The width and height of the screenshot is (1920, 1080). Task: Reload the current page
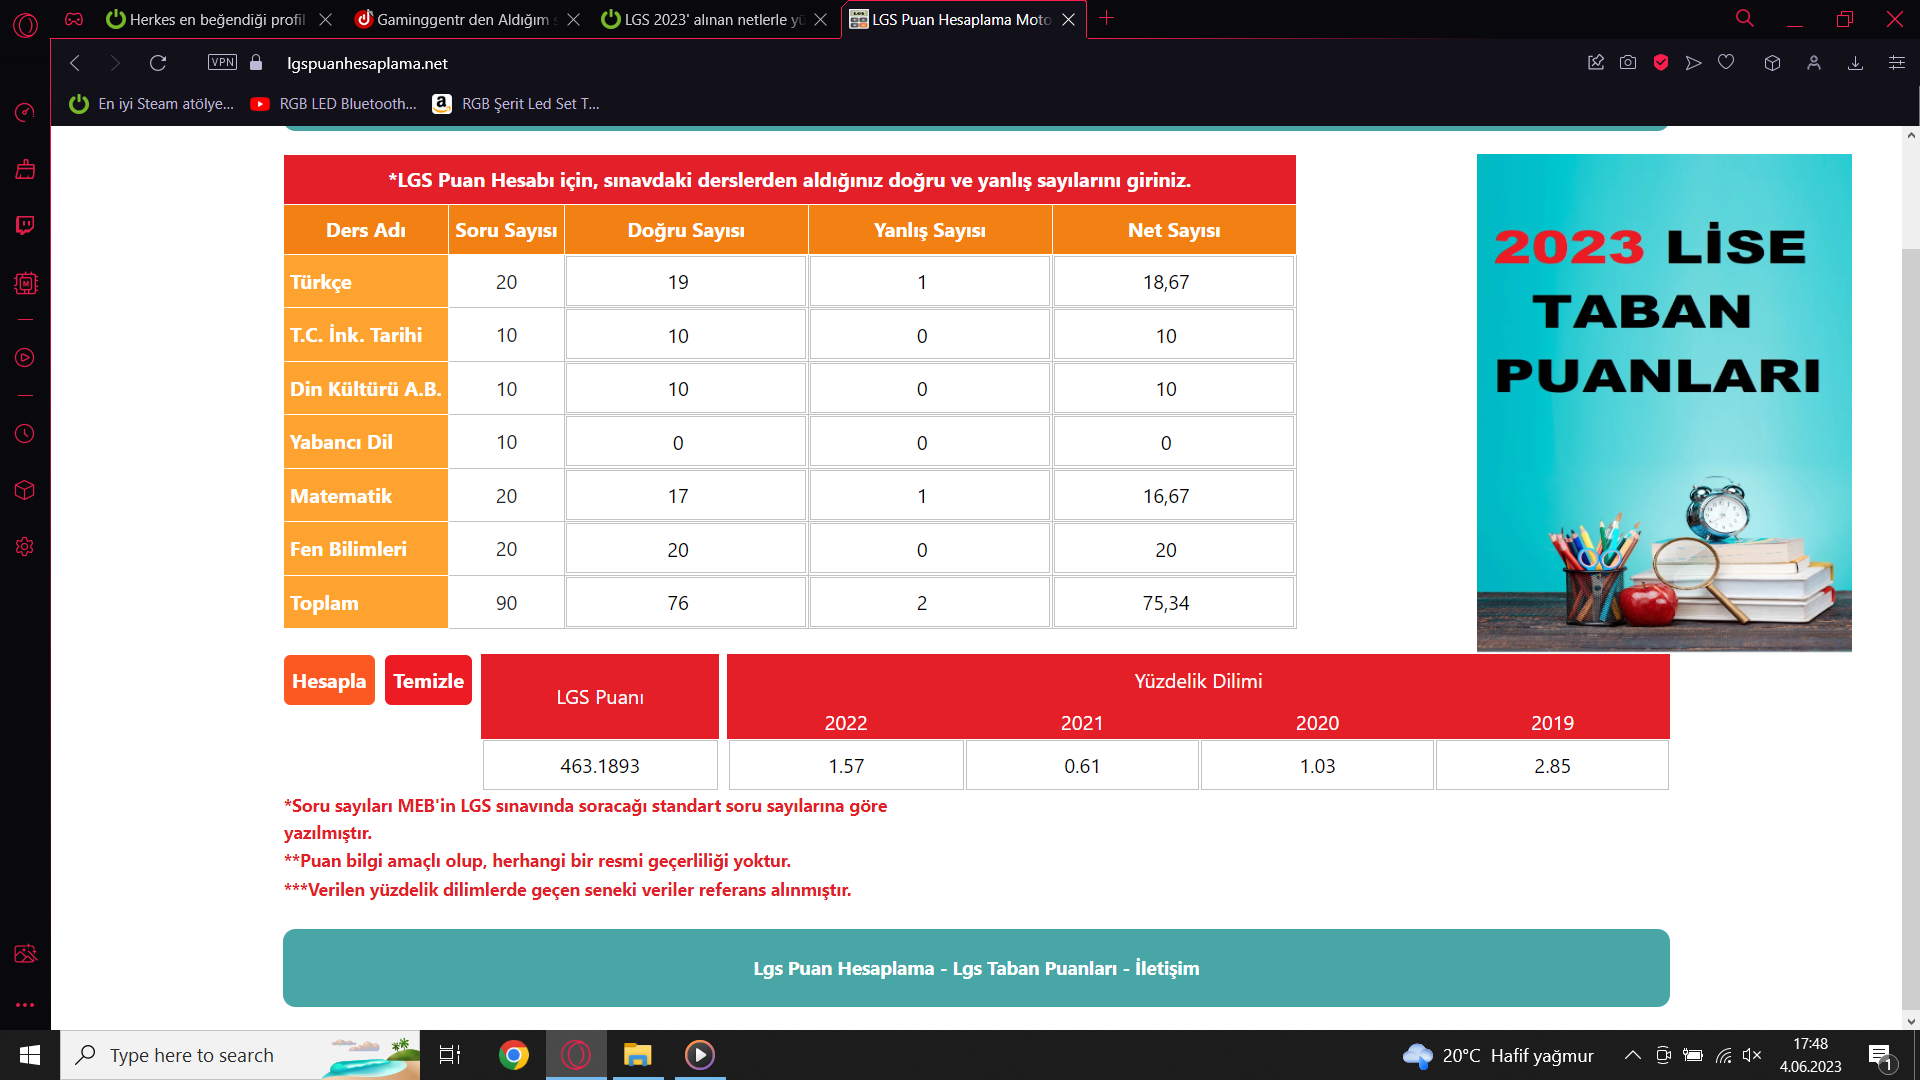pyautogui.click(x=158, y=63)
